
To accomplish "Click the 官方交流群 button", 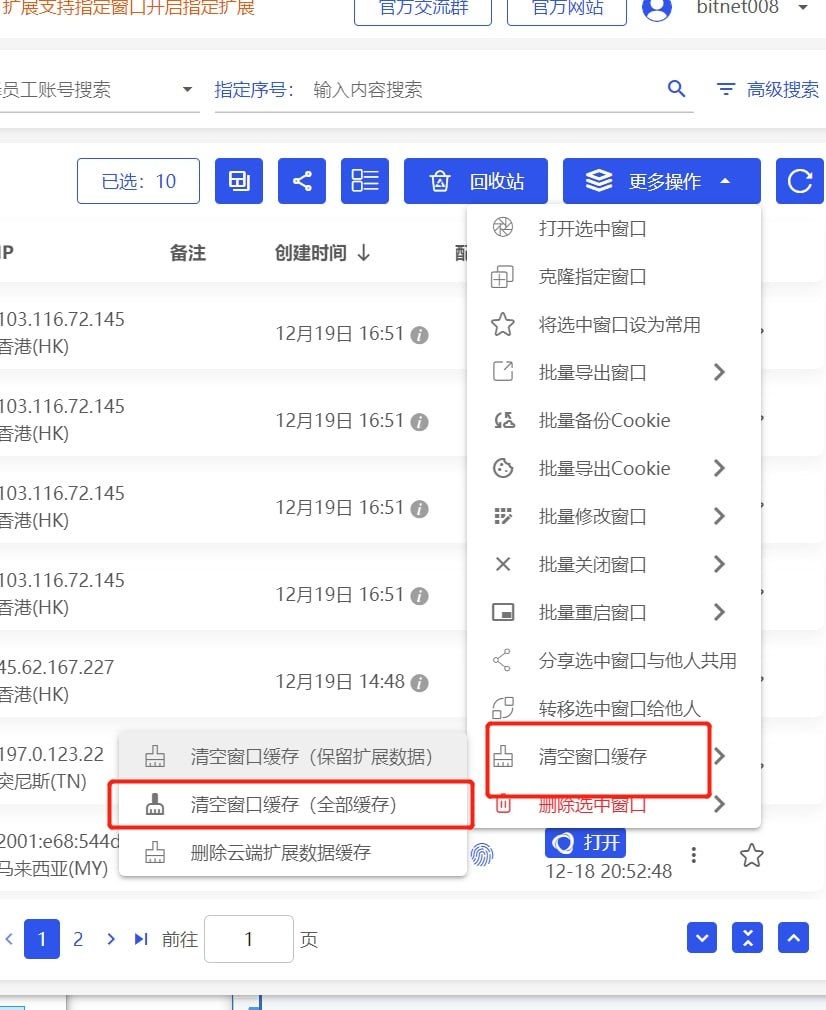I will click(423, 9).
